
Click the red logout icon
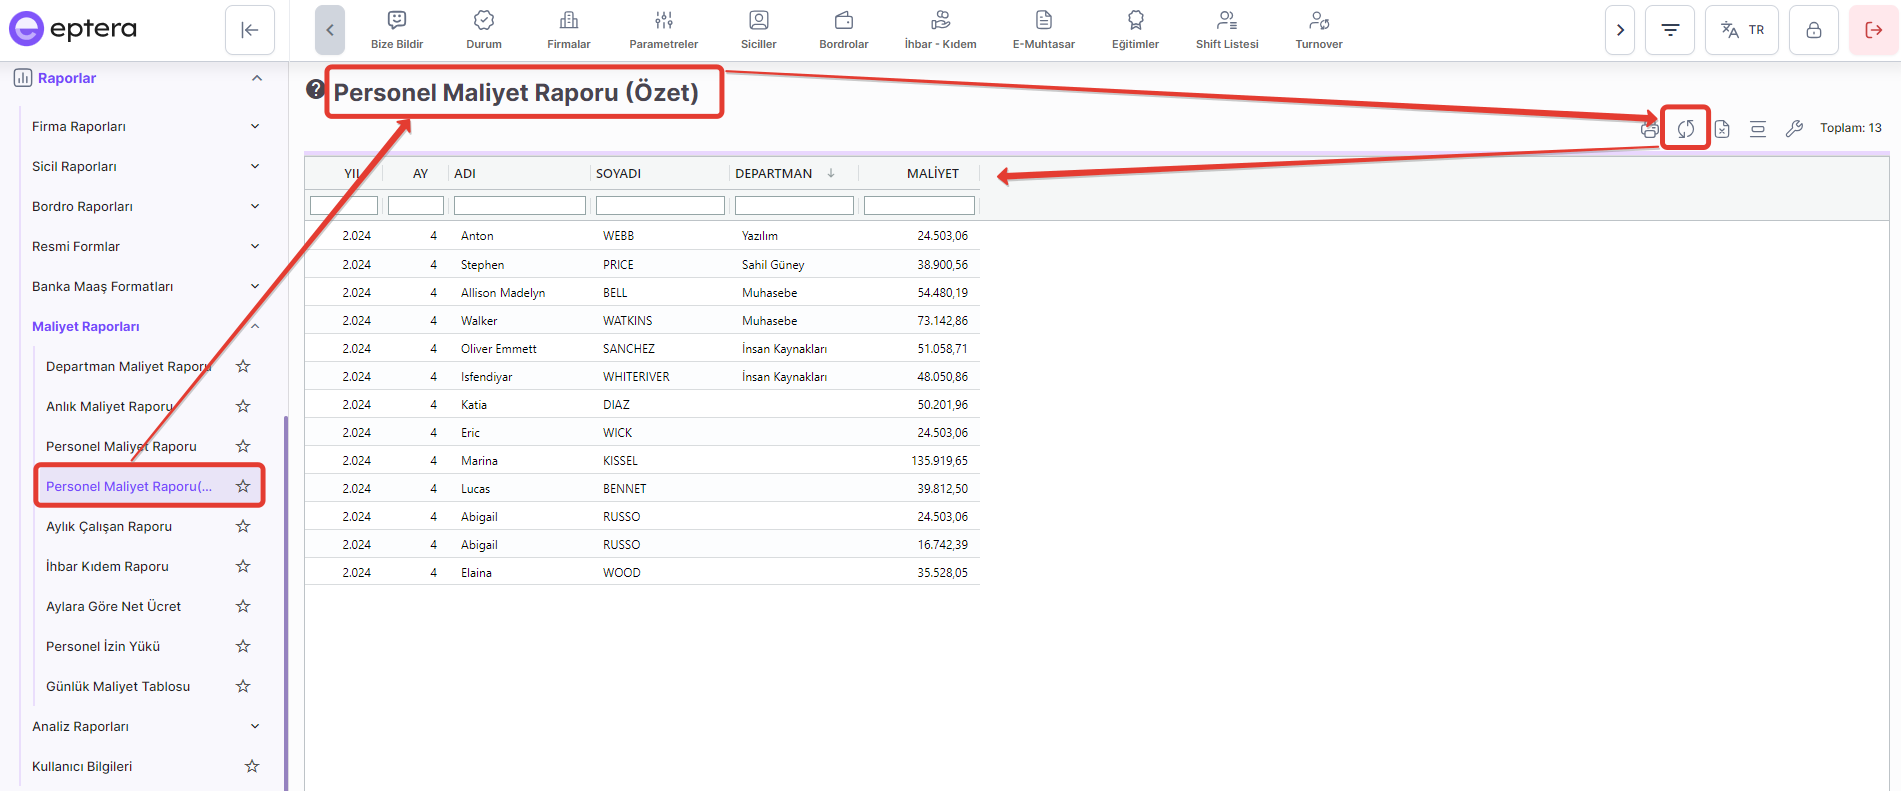tap(1873, 30)
